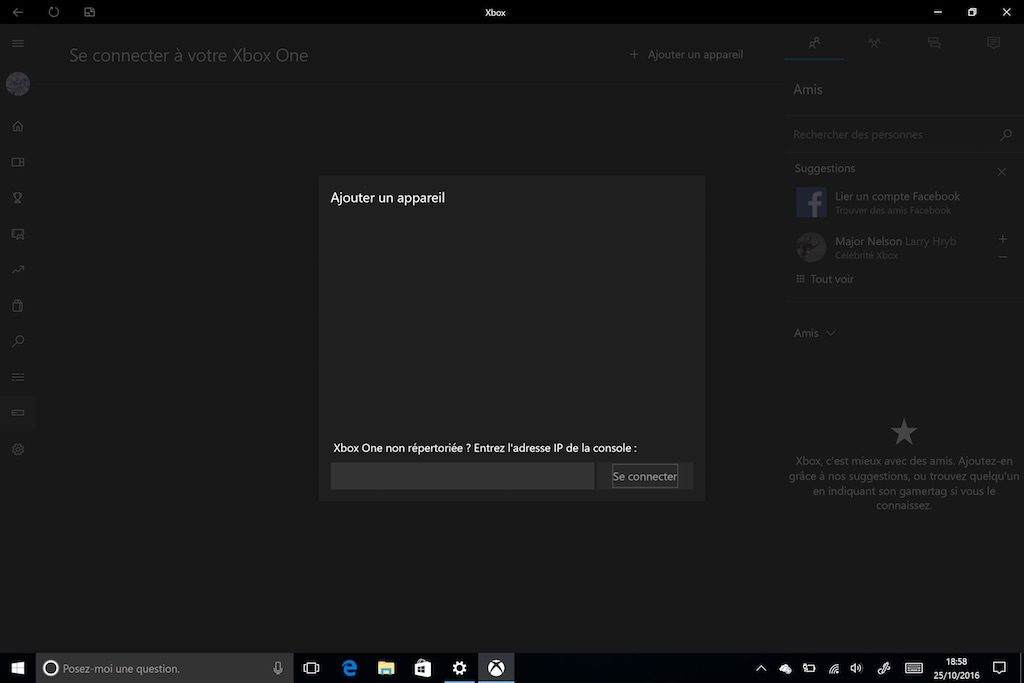Image resolution: width=1024 pixels, height=683 pixels.
Task: Open the volume tray icon
Action: coord(856,668)
